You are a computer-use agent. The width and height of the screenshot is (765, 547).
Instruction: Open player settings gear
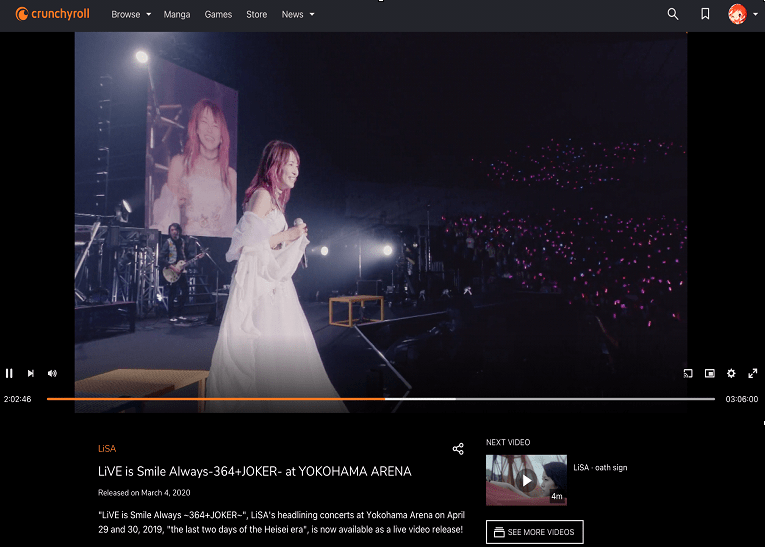tap(731, 373)
